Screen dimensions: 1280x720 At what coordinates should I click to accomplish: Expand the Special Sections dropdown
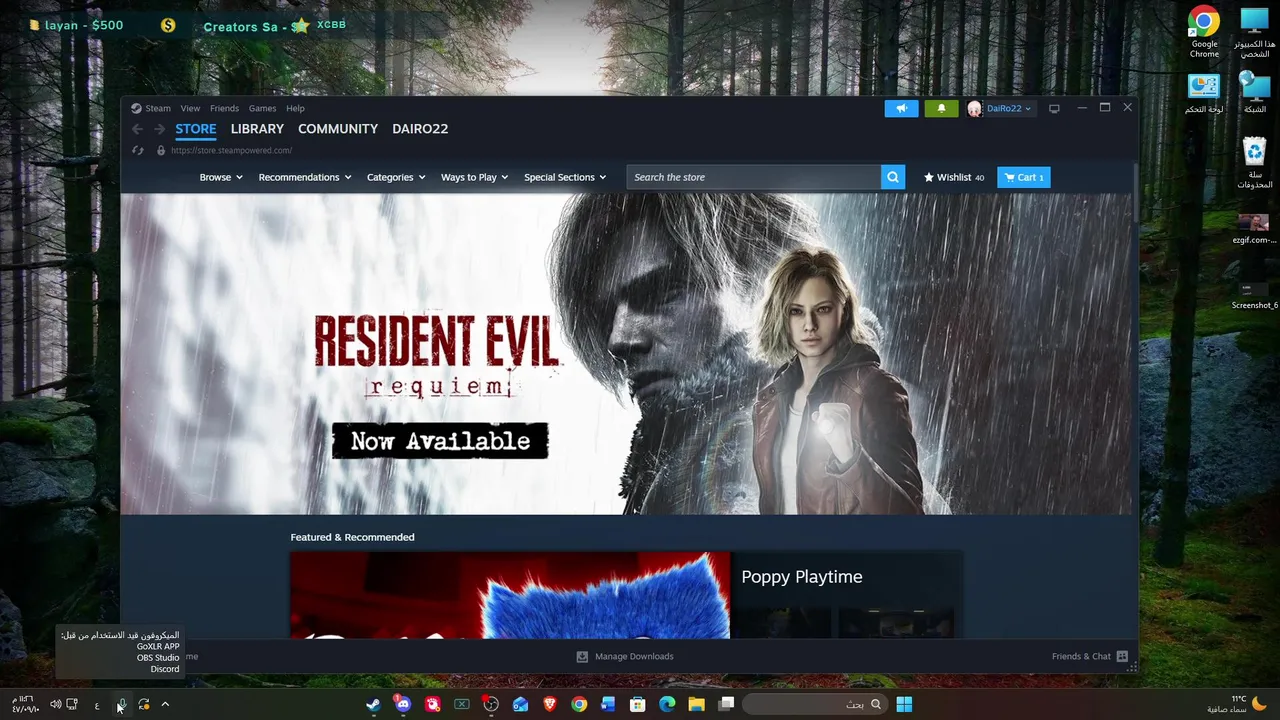pyautogui.click(x=565, y=177)
